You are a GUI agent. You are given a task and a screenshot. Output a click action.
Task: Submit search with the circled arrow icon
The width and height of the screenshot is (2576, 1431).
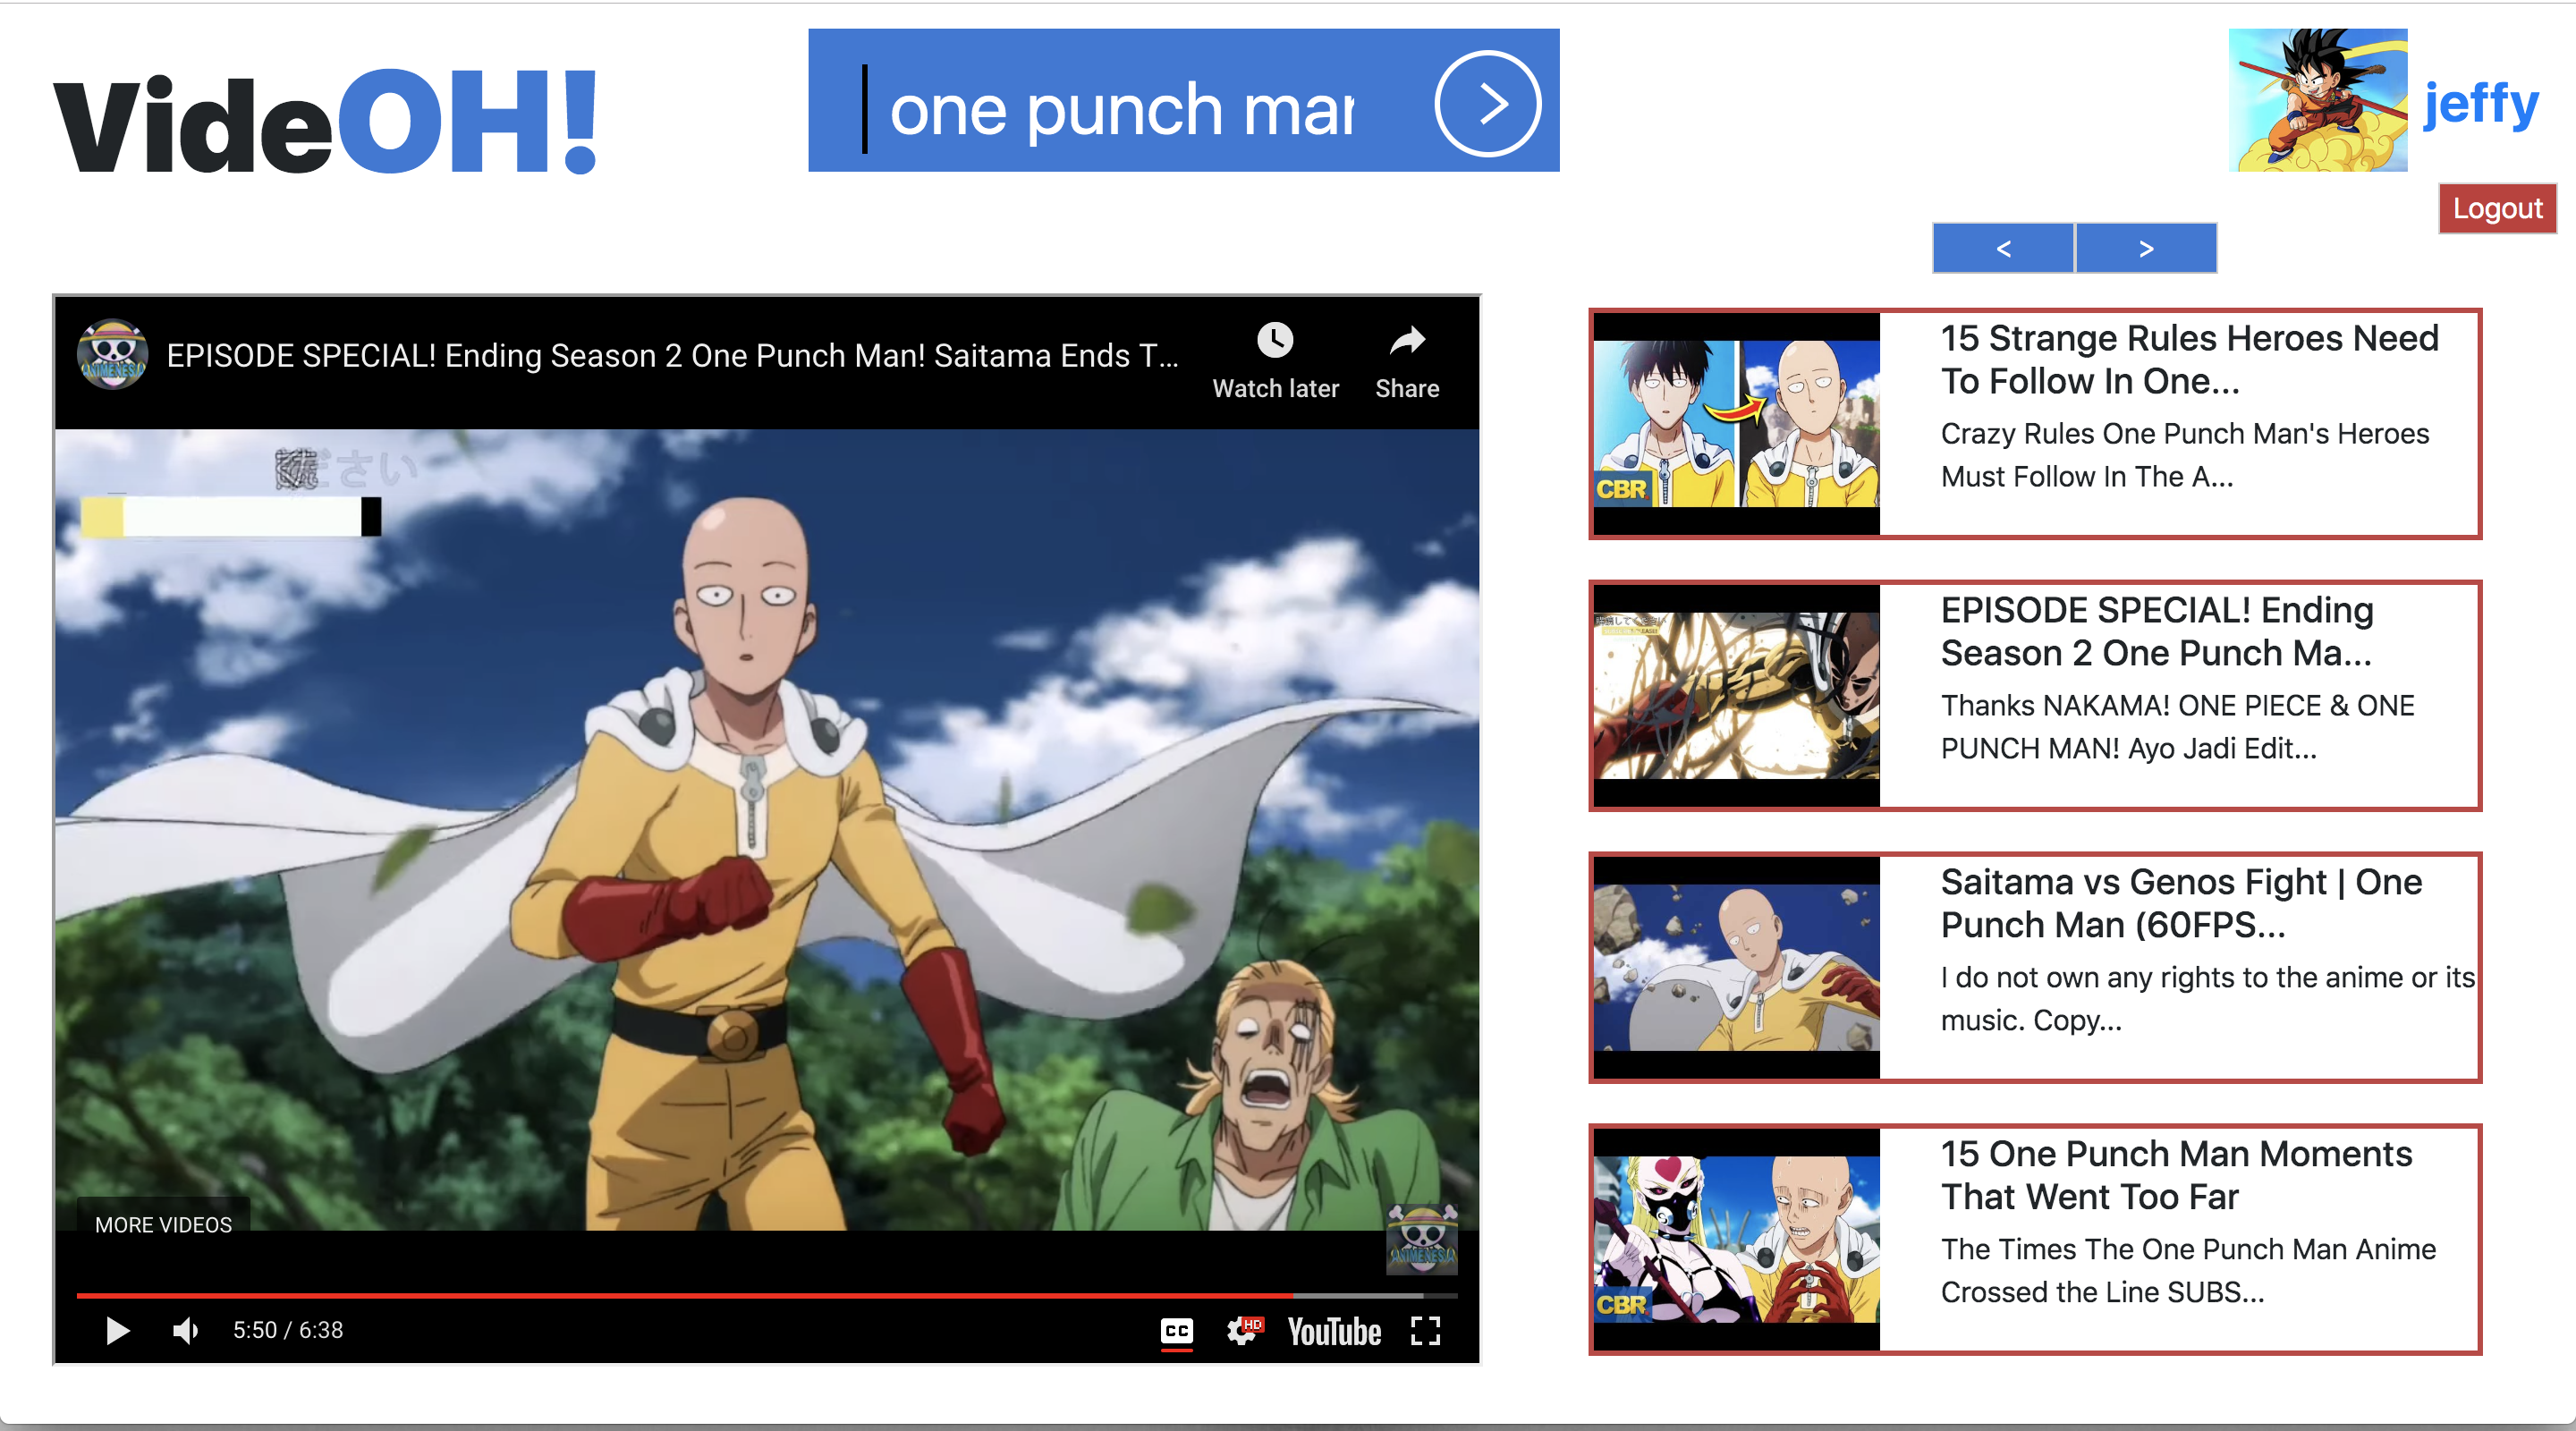1487,103
